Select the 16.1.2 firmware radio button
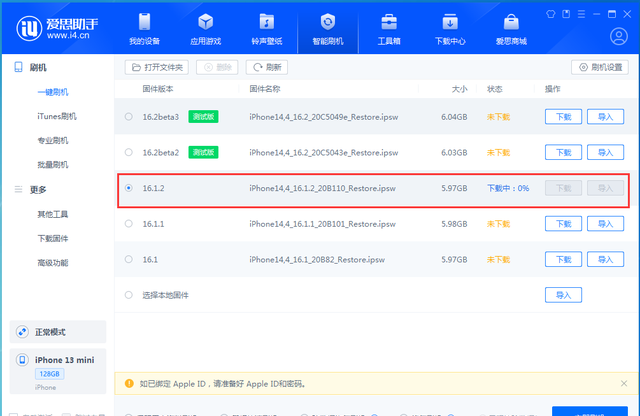This screenshot has width=640, height=416. coord(129,188)
